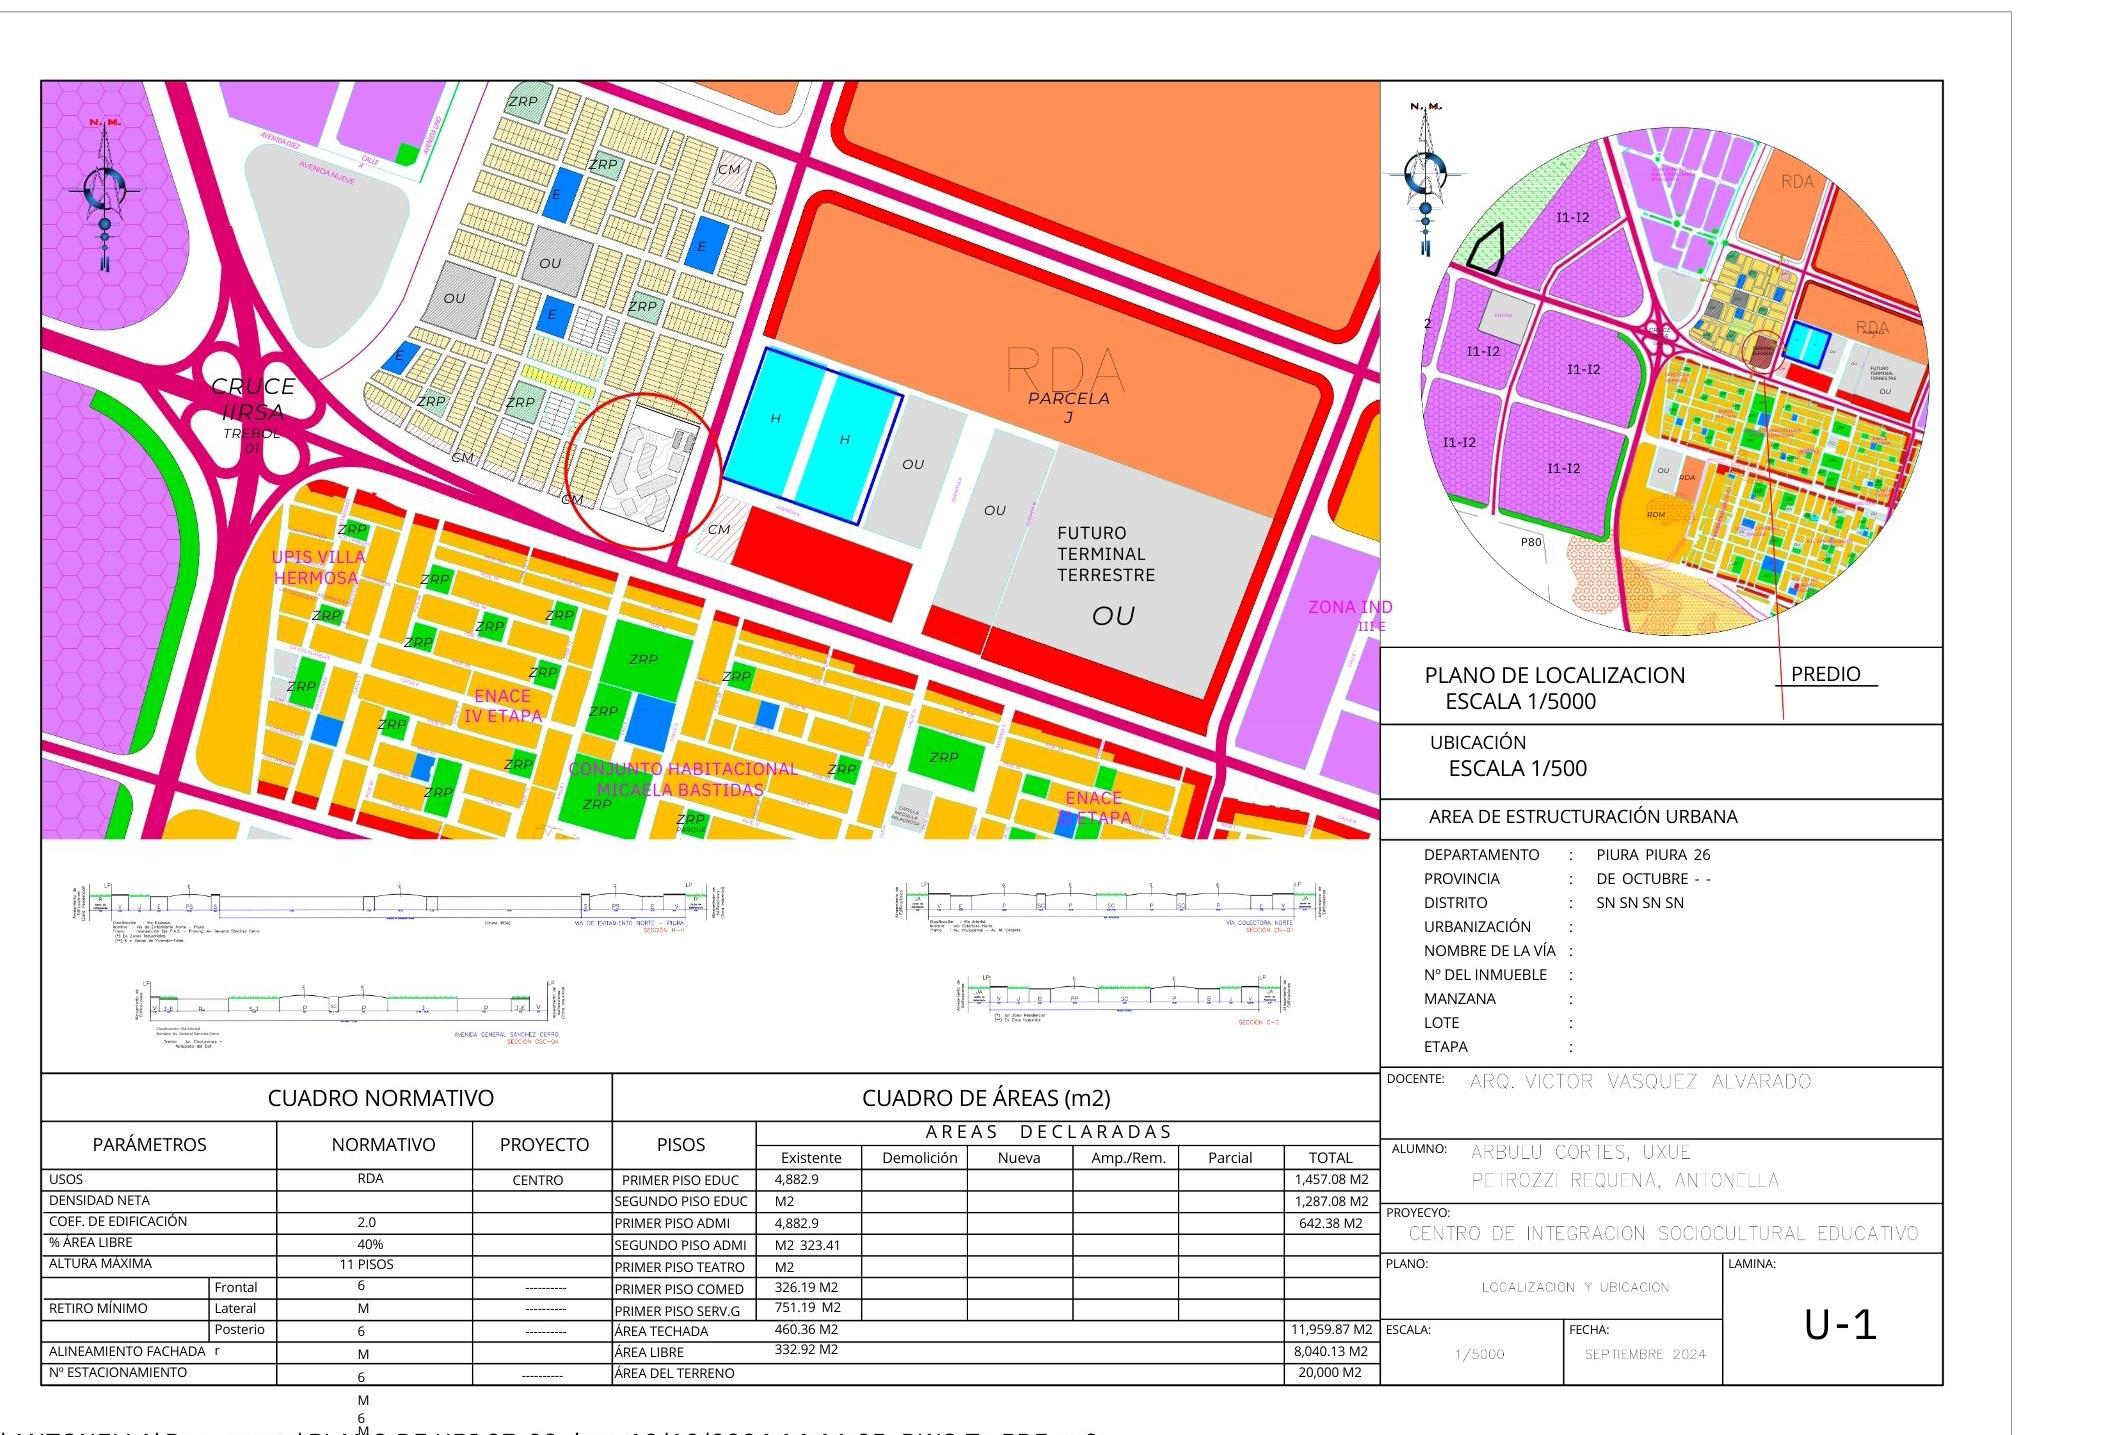2117x1435 pixels.
Task: Click the "PARÁMETROS" column header
Action: (x=150, y=1145)
